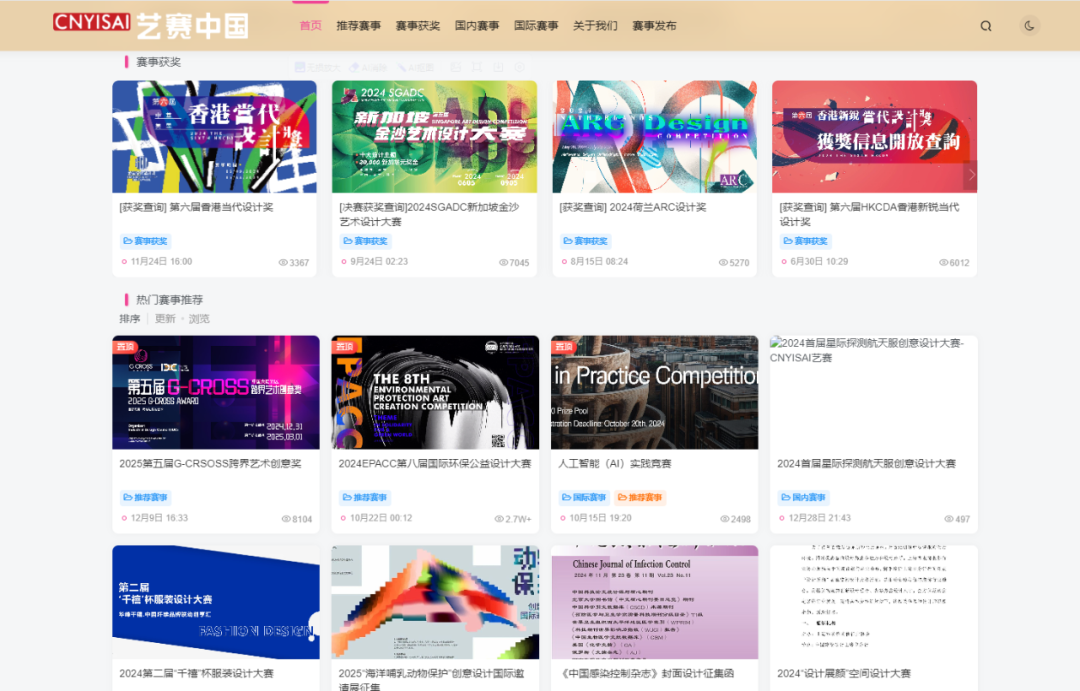Screen dimensions: 1080x691
Task: Click the 香港当代设计奖 banner image
Action: pos(214,137)
